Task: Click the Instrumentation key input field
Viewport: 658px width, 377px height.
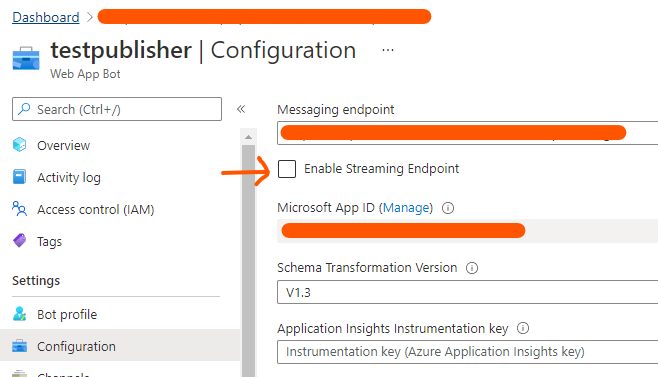Action: 467,352
